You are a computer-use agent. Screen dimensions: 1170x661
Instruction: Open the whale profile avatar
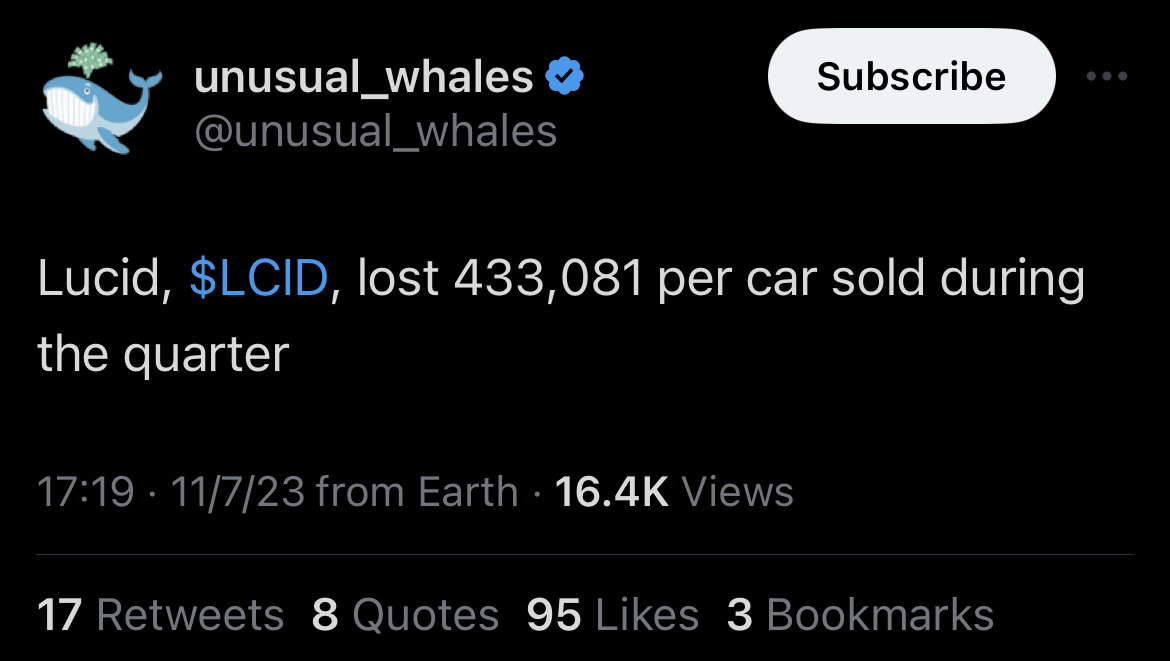pyautogui.click(x=101, y=98)
